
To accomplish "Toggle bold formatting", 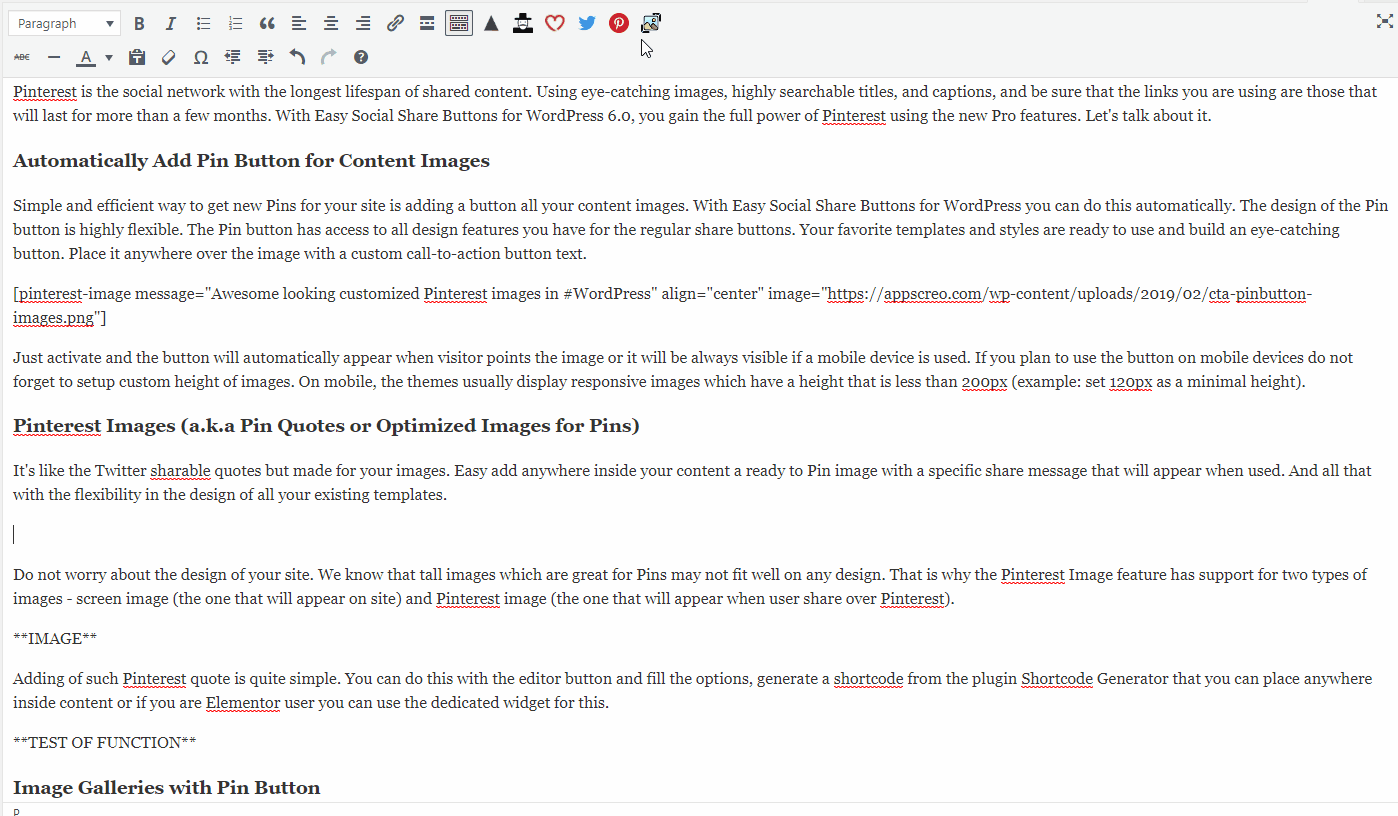I will (x=139, y=23).
